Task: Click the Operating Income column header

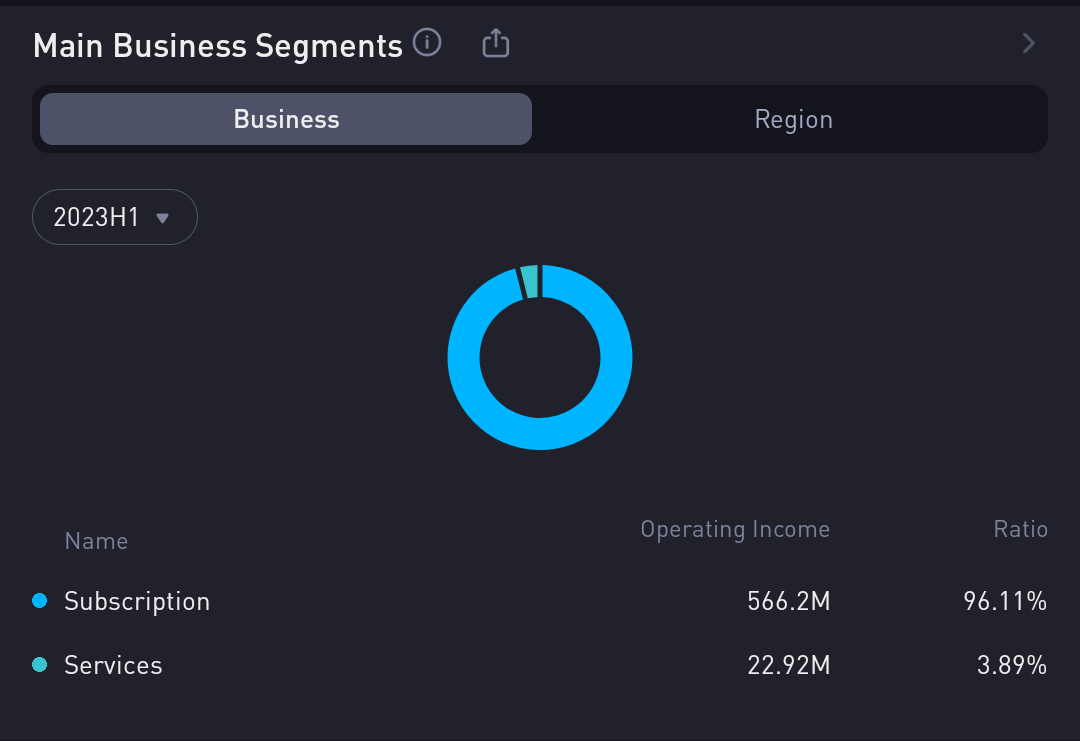Action: [x=735, y=529]
